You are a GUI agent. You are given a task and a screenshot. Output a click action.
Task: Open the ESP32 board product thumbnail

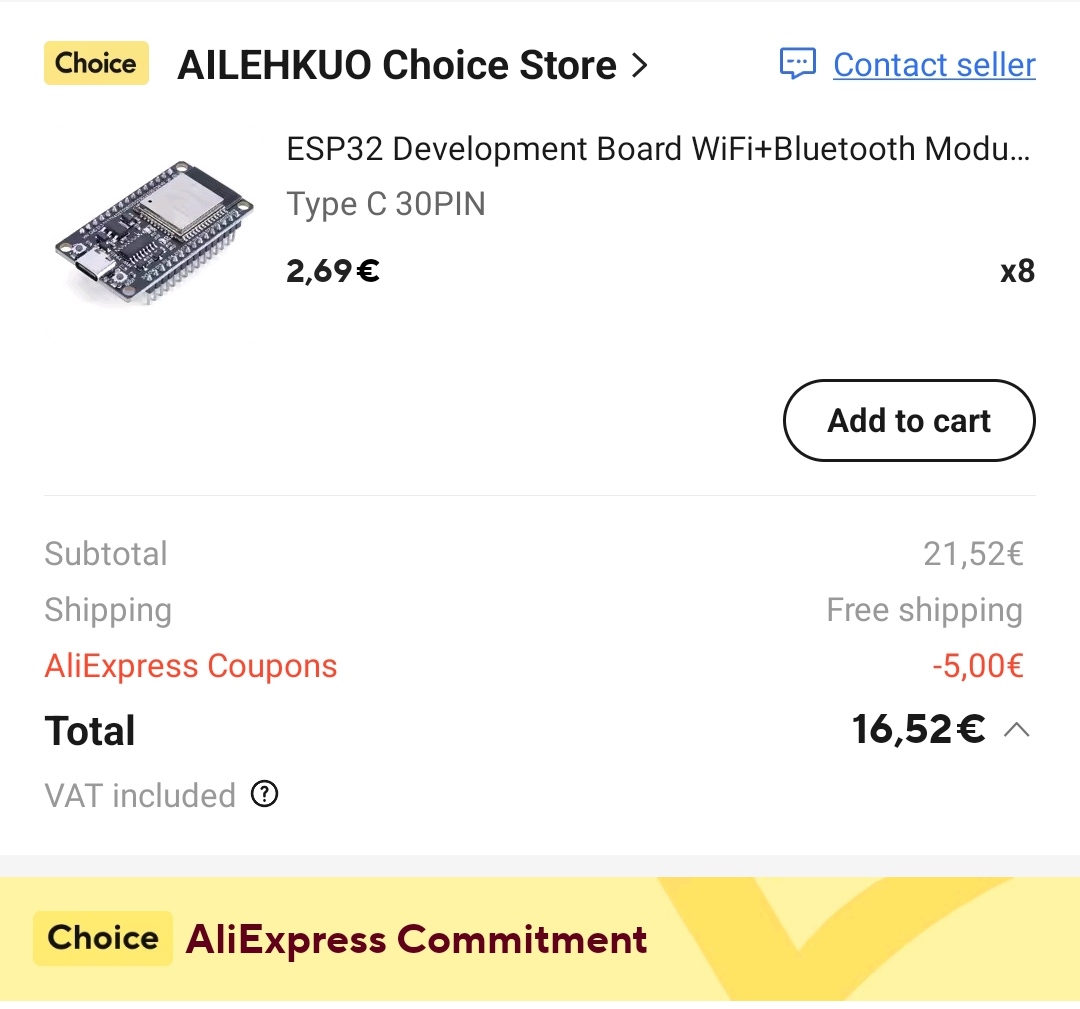pos(152,230)
